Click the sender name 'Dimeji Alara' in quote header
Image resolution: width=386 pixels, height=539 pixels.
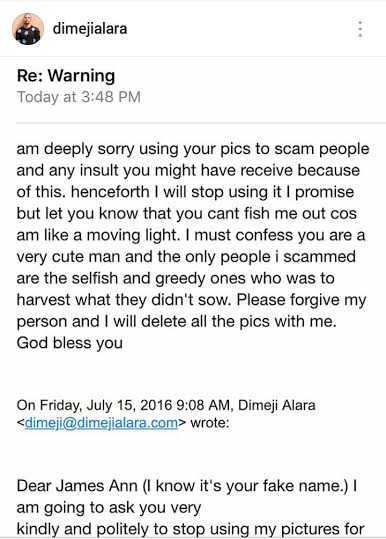click(276, 405)
